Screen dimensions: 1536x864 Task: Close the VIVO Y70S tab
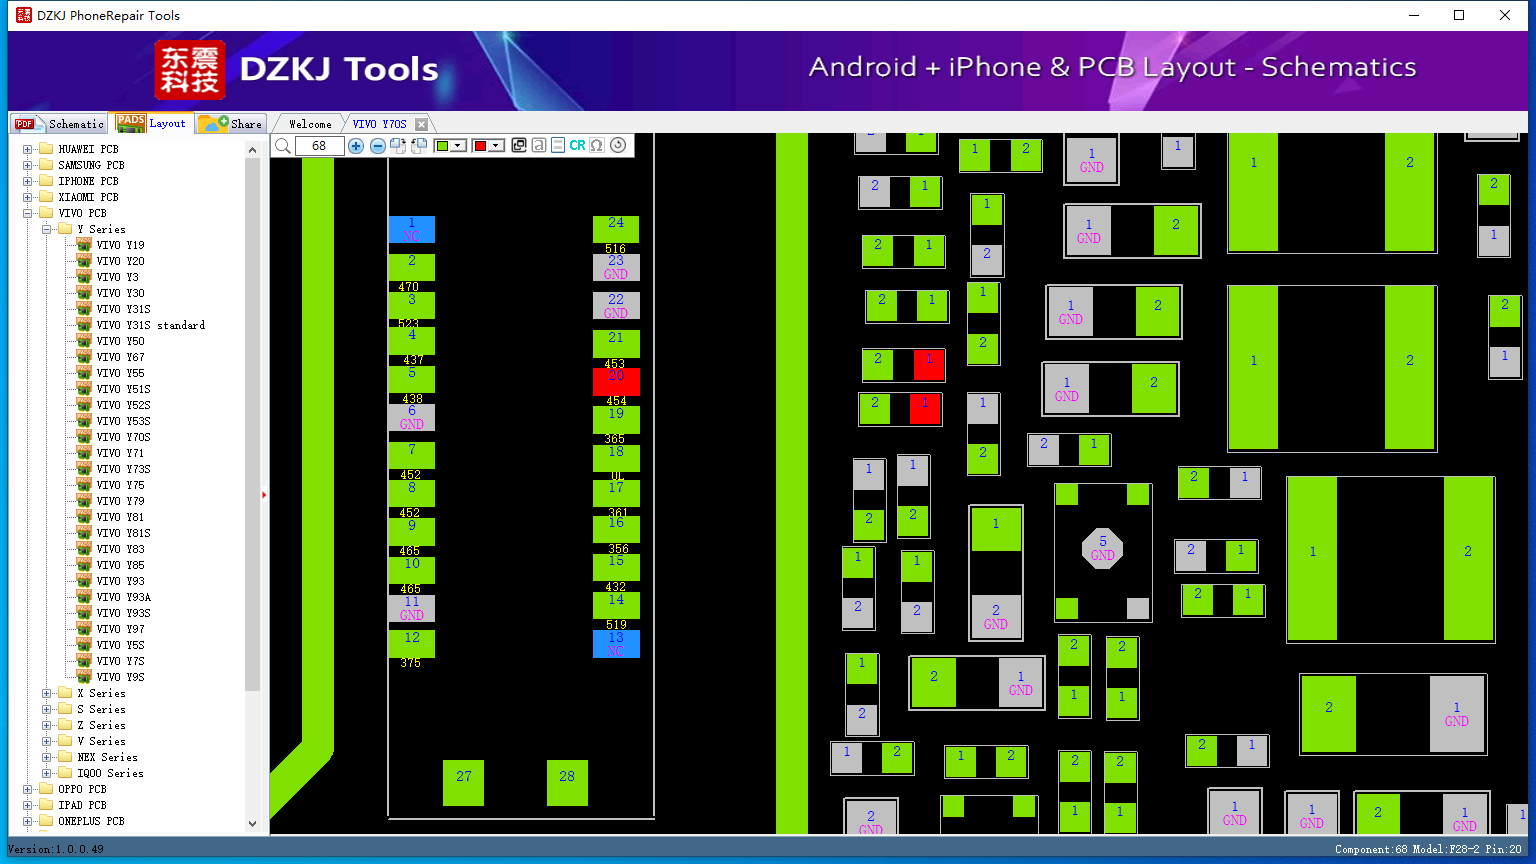coord(421,124)
